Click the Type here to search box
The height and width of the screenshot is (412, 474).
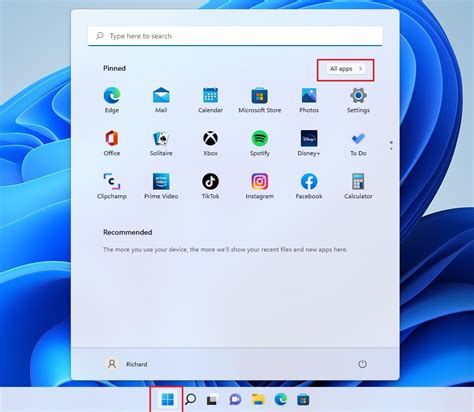point(235,36)
